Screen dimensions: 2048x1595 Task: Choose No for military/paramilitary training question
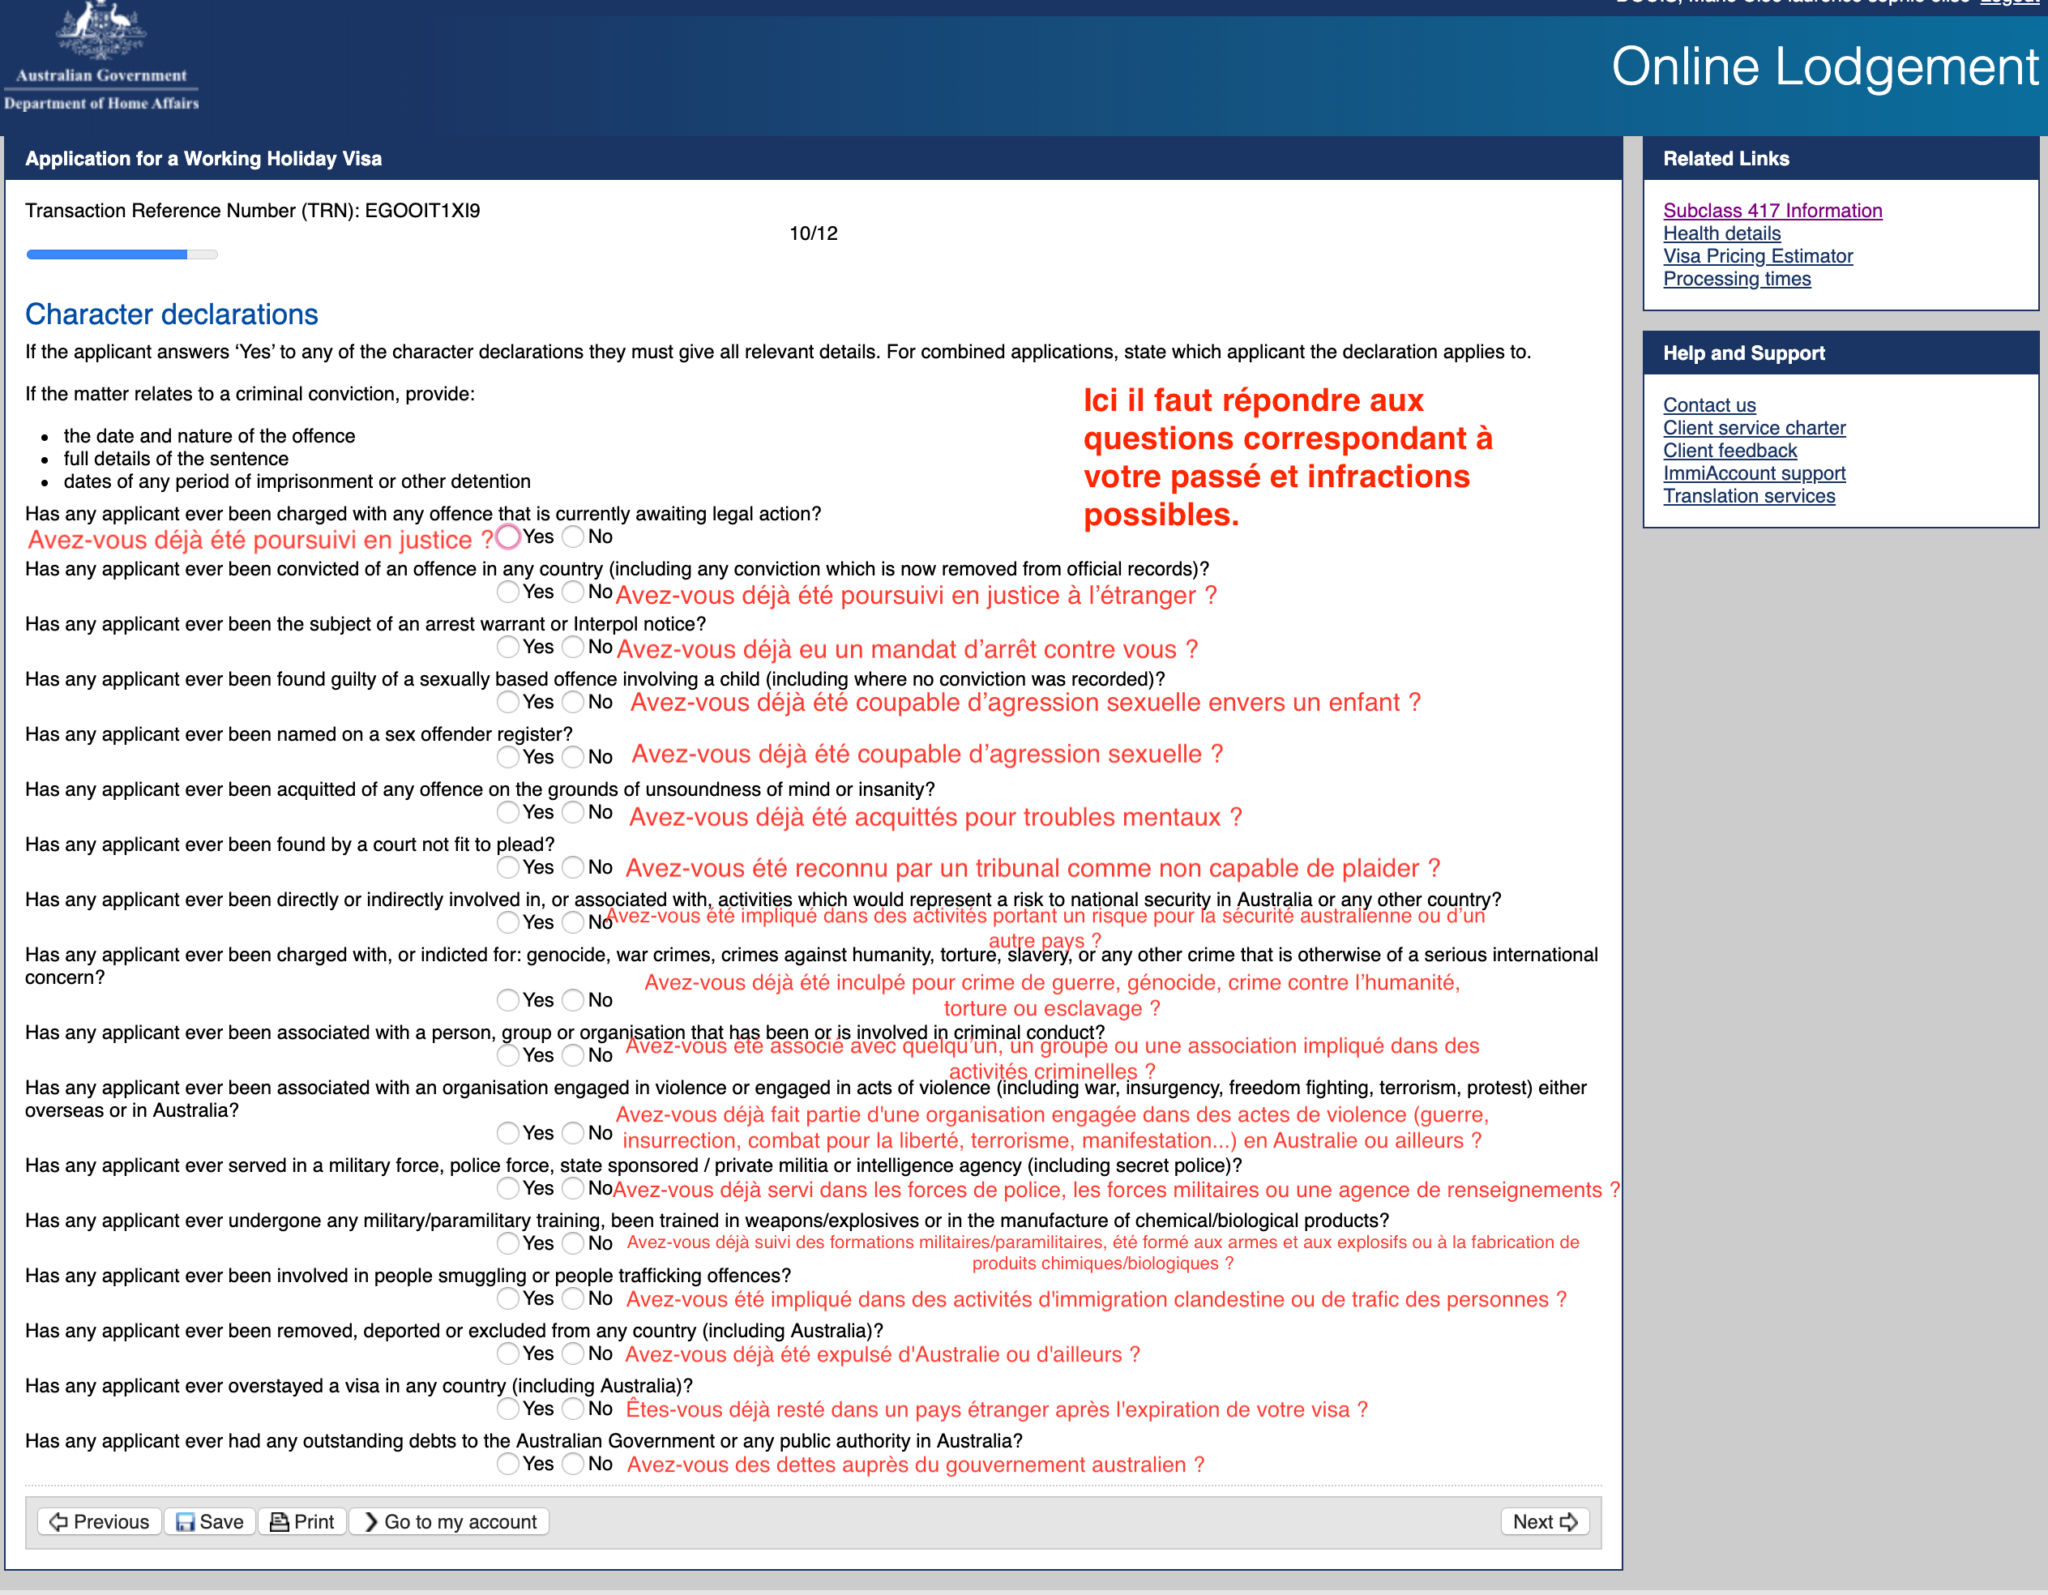tap(573, 1243)
